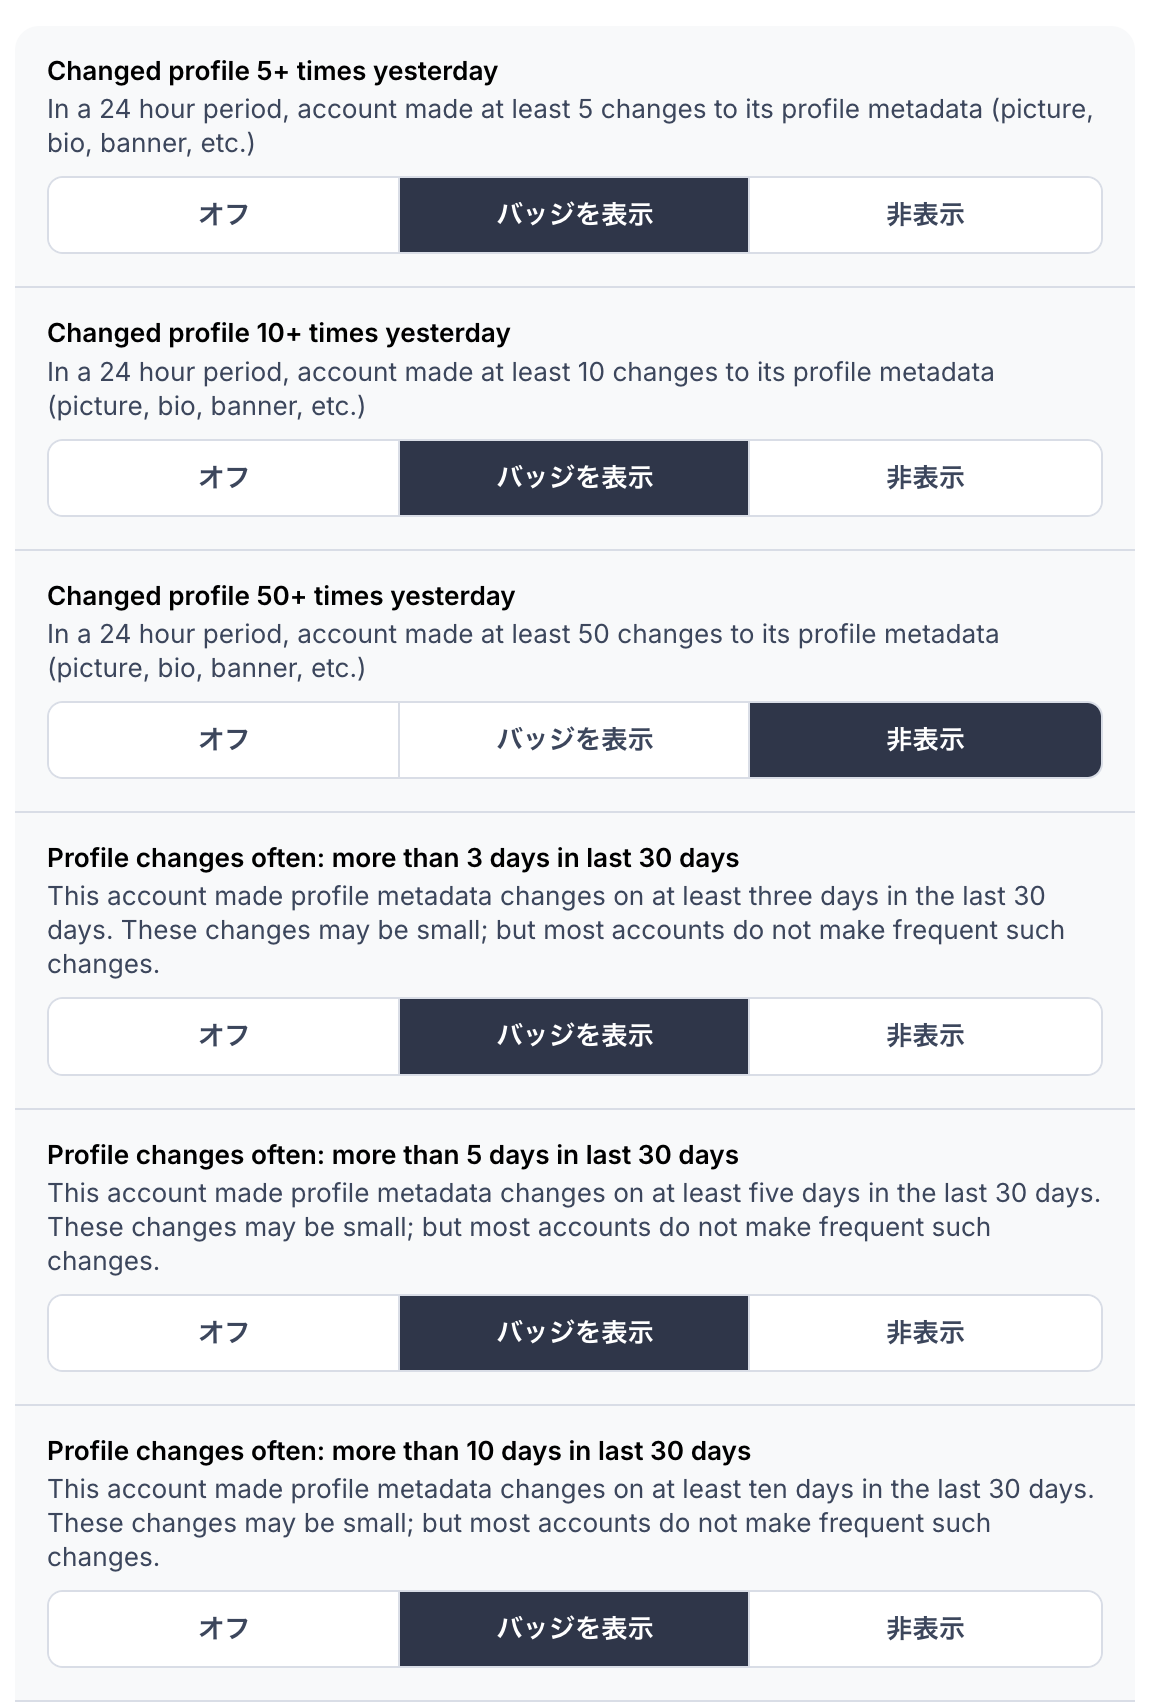1152x1702 pixels.
Task: Select バッジを表示 under 'Changed profile 10+ times'
Action: pos(574,478)
